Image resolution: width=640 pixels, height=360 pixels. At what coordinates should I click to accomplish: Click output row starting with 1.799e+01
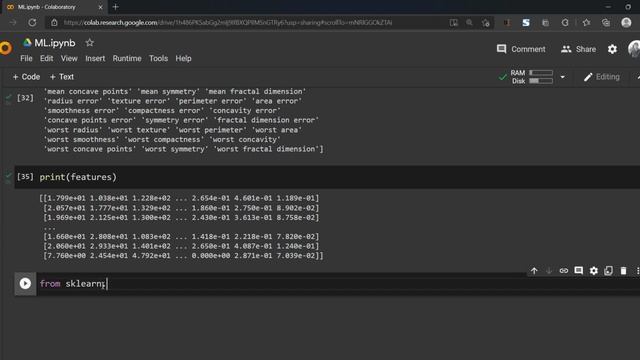tap(179, 198)
